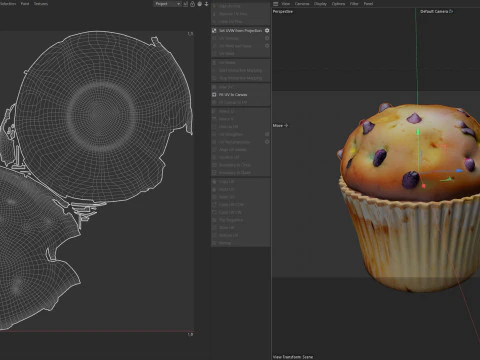Click the green Y-axis move handle
The width and height of the screenshot is (480, 360).
(x=418, y=132)
